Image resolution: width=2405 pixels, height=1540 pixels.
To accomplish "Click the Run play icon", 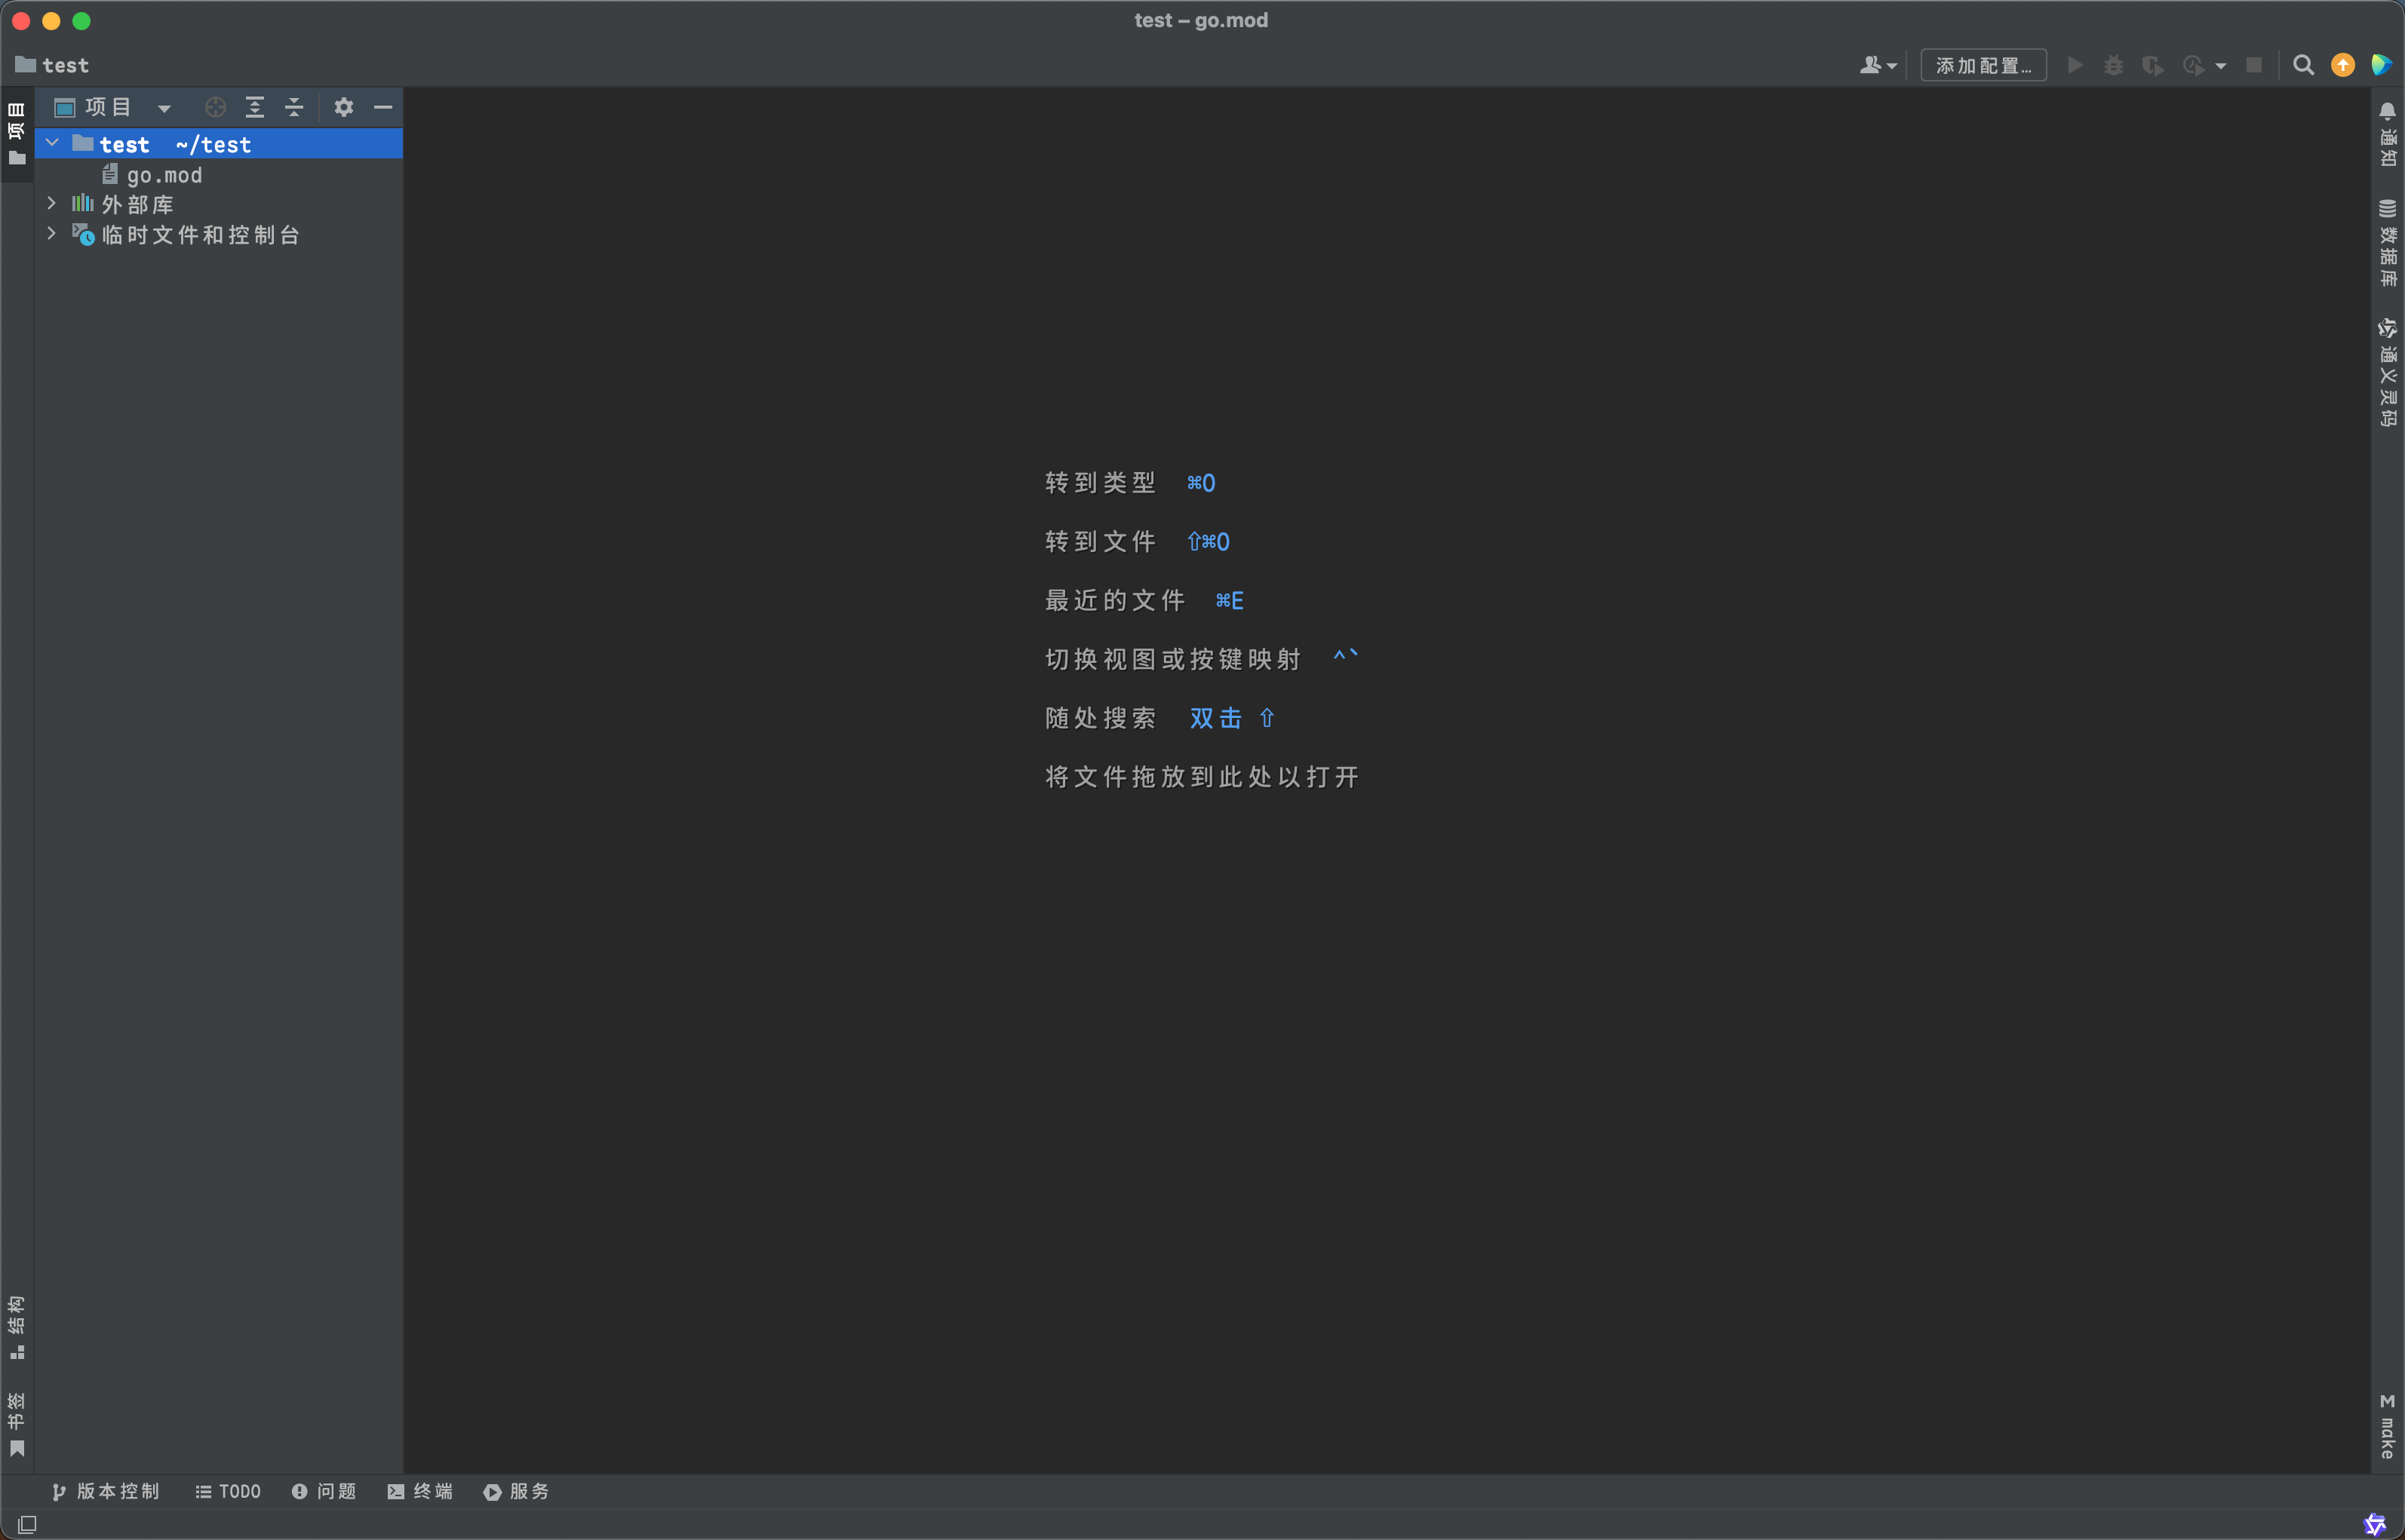I will click(2075, 65).
